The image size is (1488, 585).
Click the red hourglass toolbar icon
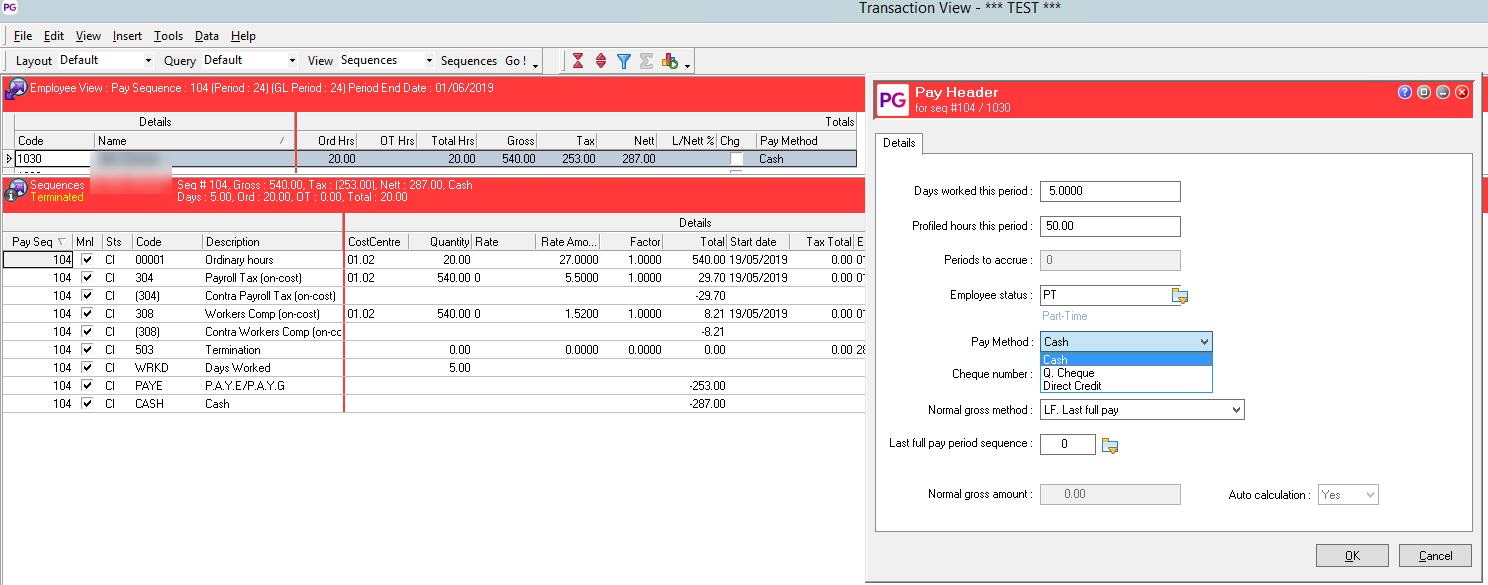pos(578,61)
